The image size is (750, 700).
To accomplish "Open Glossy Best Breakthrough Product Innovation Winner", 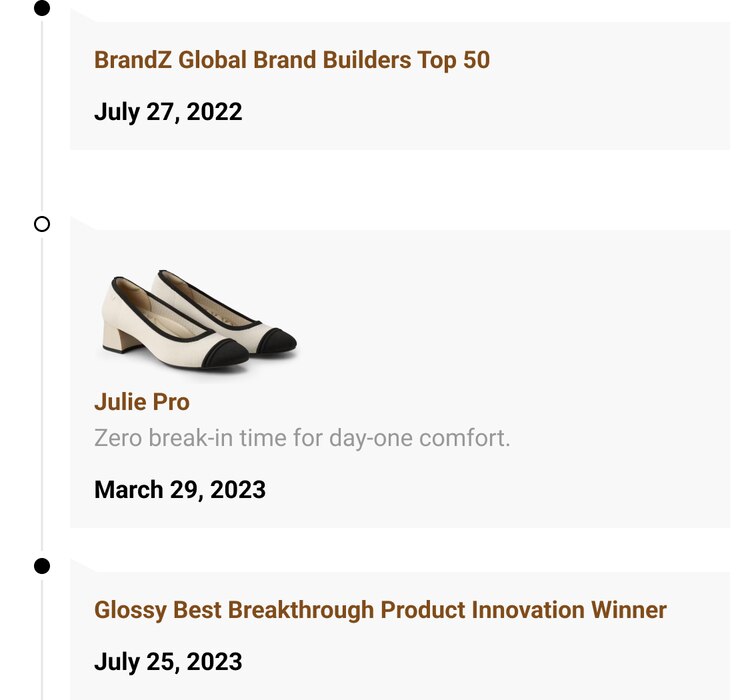I will point(380,610).
